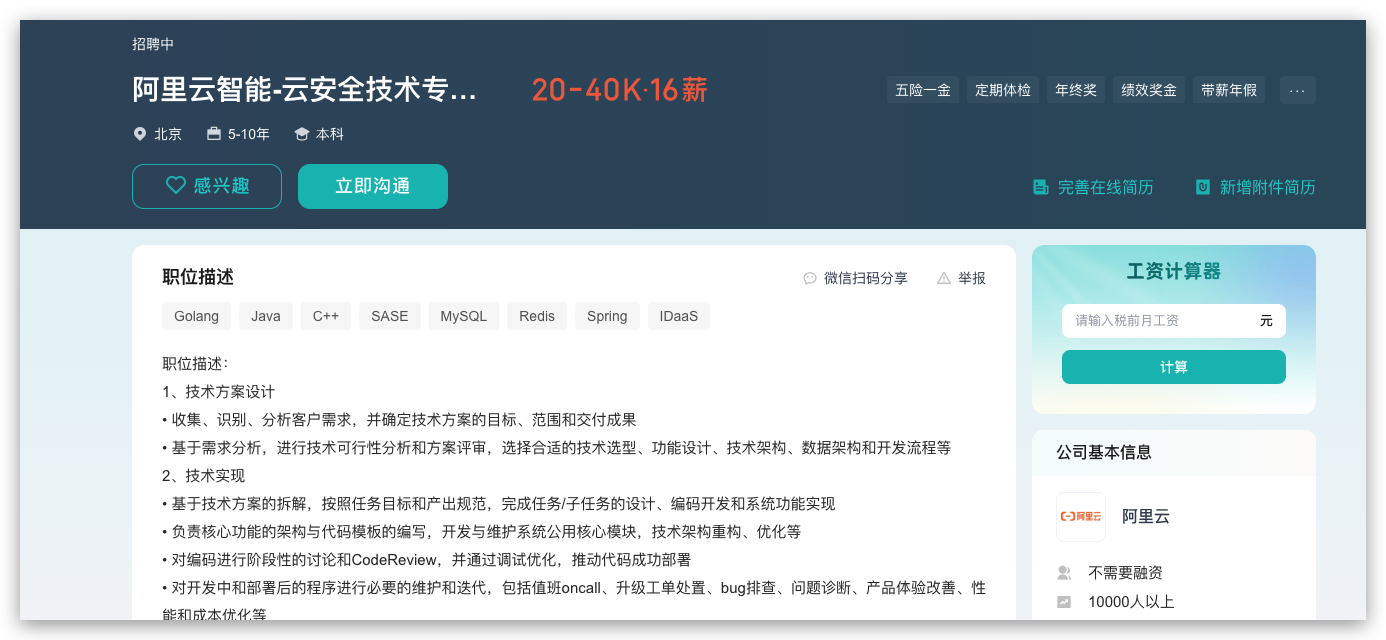
Task: Click the 不需要融资 text
Action: tap(1125, 573)
